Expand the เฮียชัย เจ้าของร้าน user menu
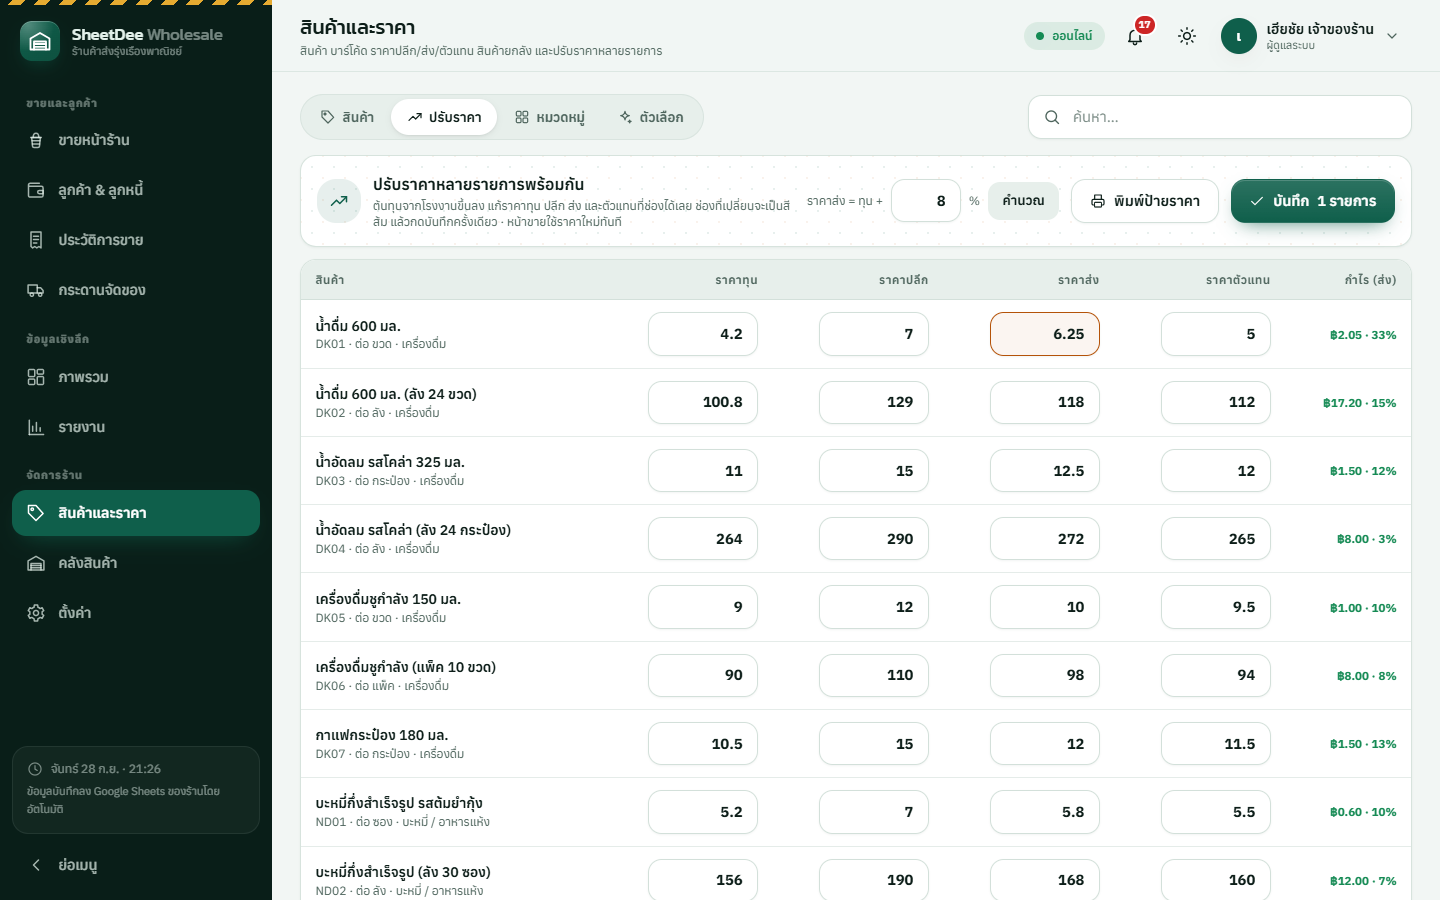Screen dimensions: 1440x900 click(x=1310, y=36)
